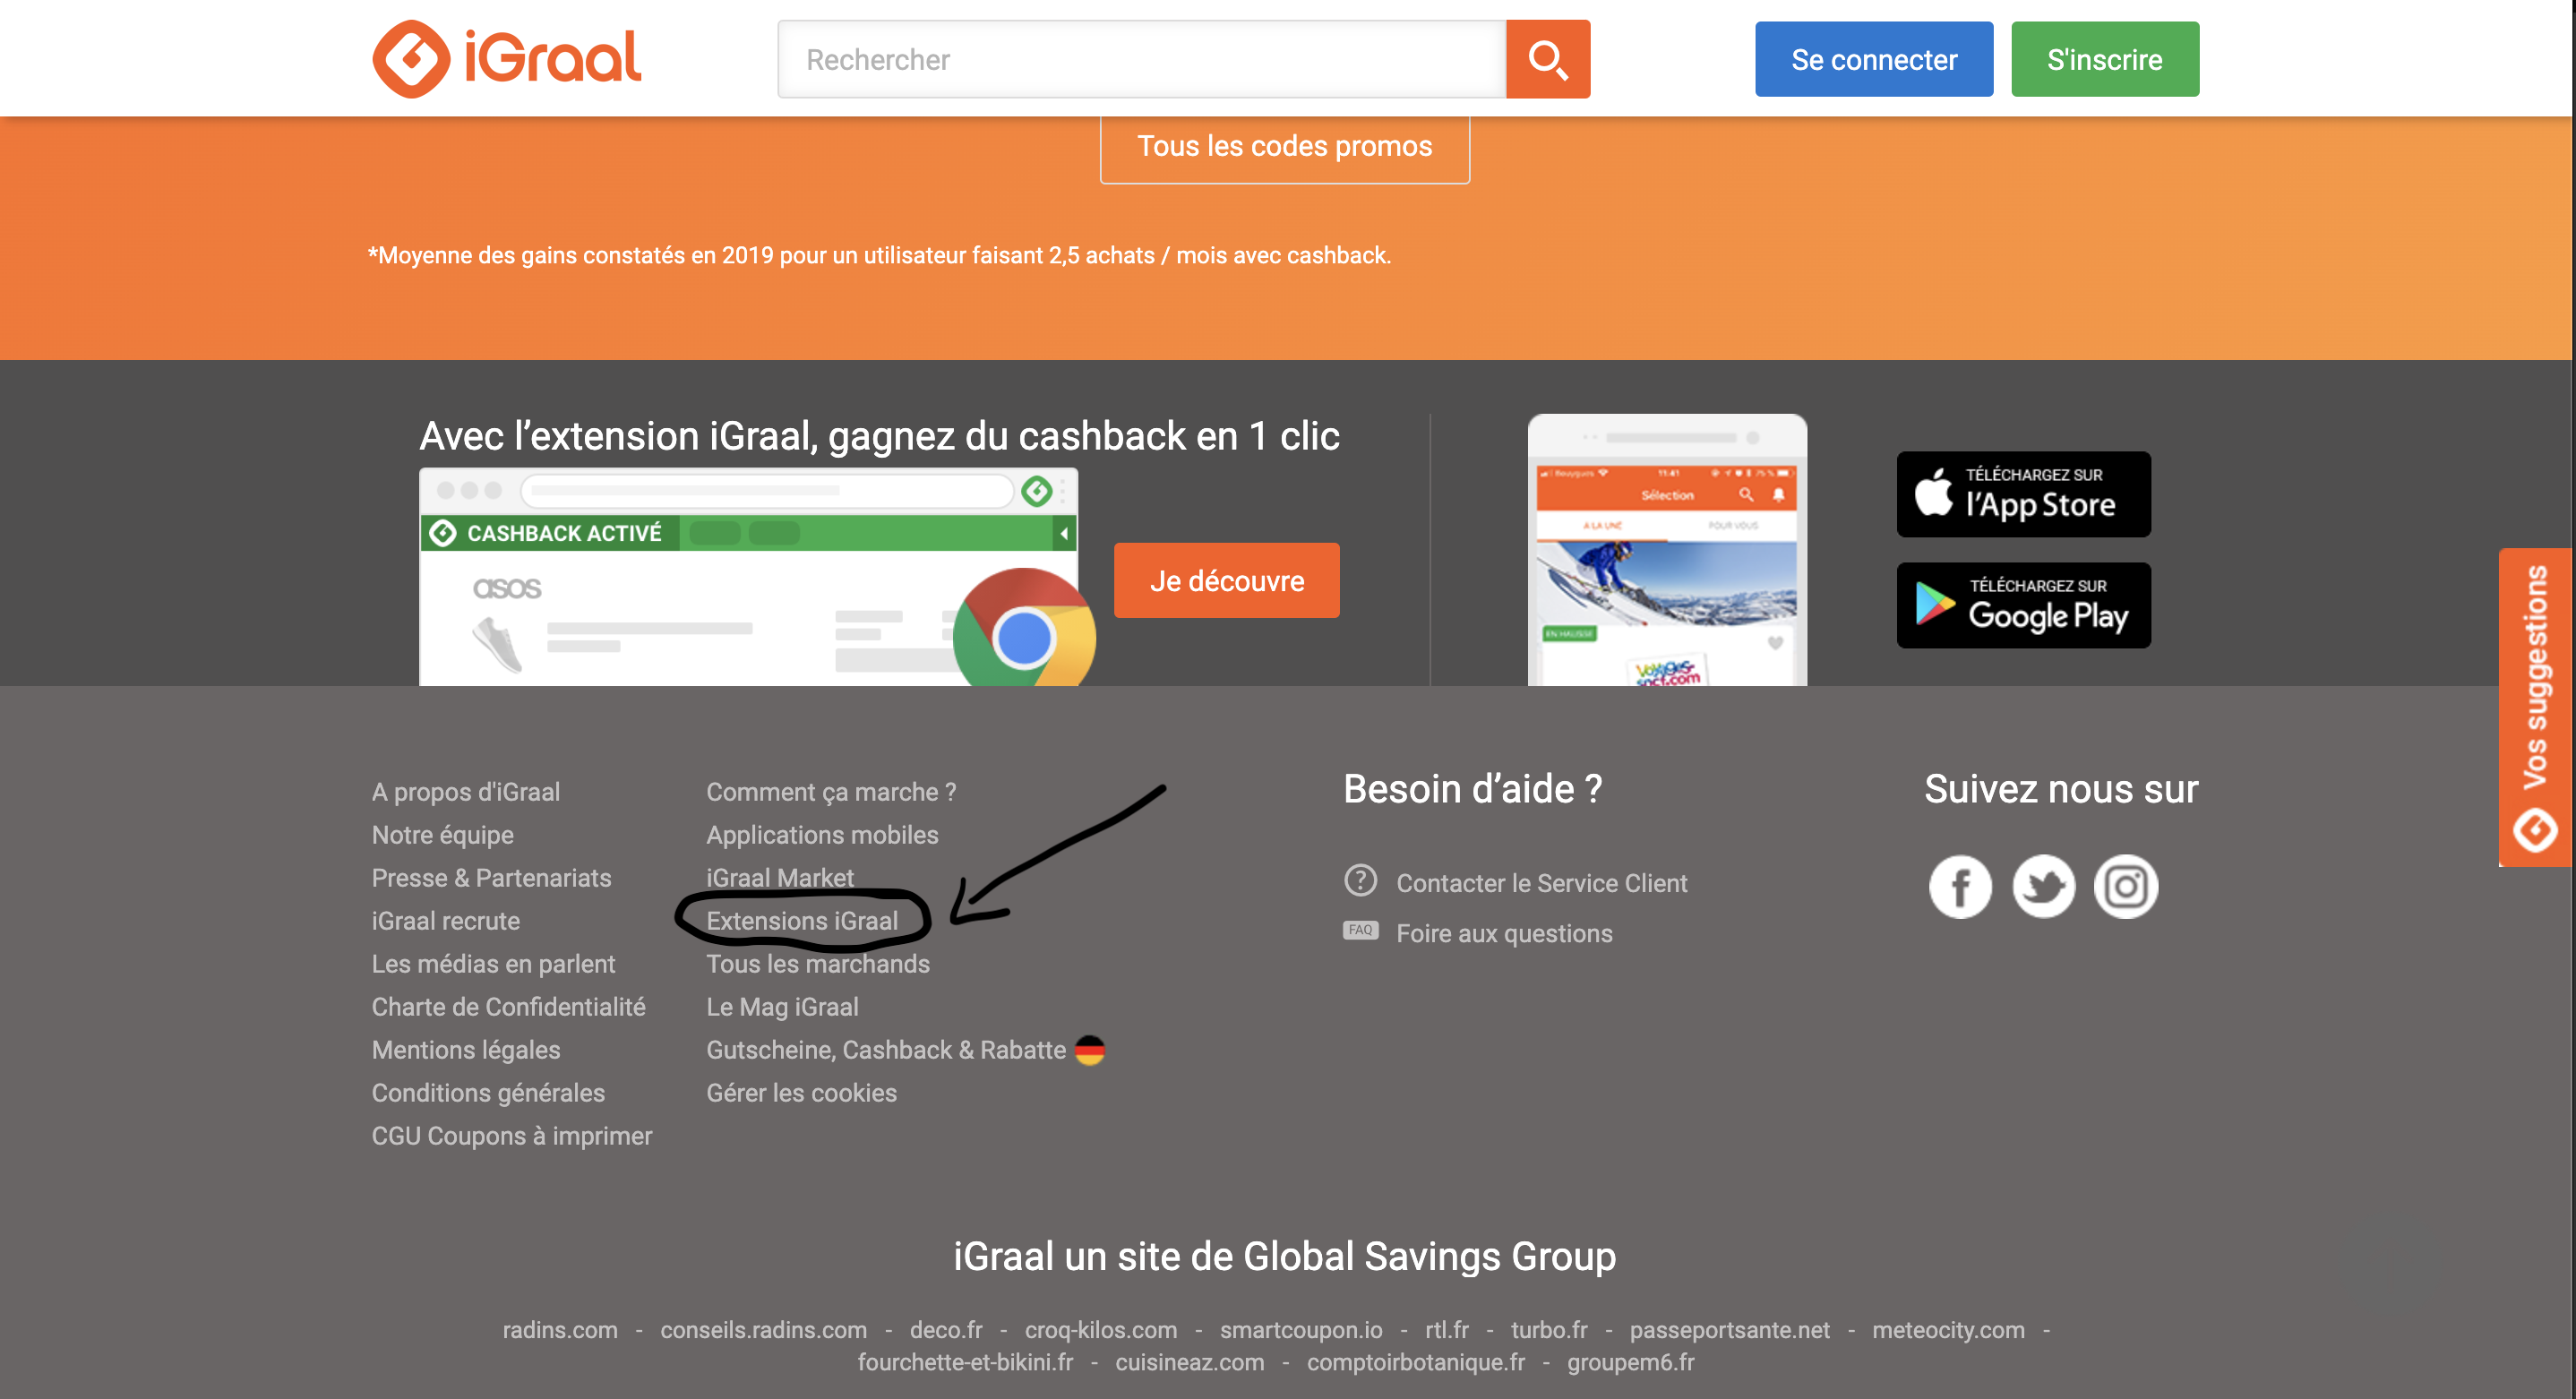Image resolution: width=2576 pixels, height=1399 pixels.
Task: Open iGraal's Facebook page
Action: tap(1960, 886)
